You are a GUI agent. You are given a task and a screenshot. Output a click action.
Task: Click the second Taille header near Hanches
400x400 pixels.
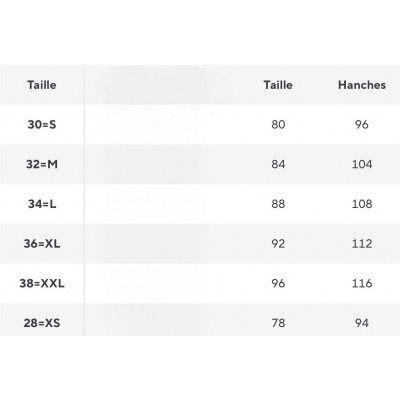[x=278, y=85]
